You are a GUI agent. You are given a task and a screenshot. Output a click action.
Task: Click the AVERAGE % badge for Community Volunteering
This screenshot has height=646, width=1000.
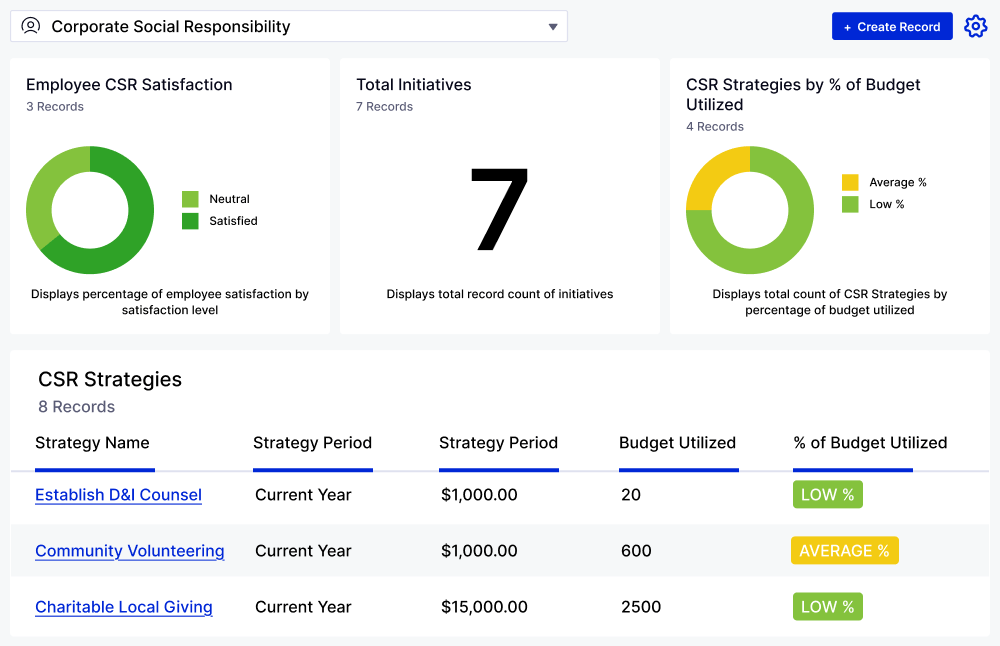click(x=844, y=551)
